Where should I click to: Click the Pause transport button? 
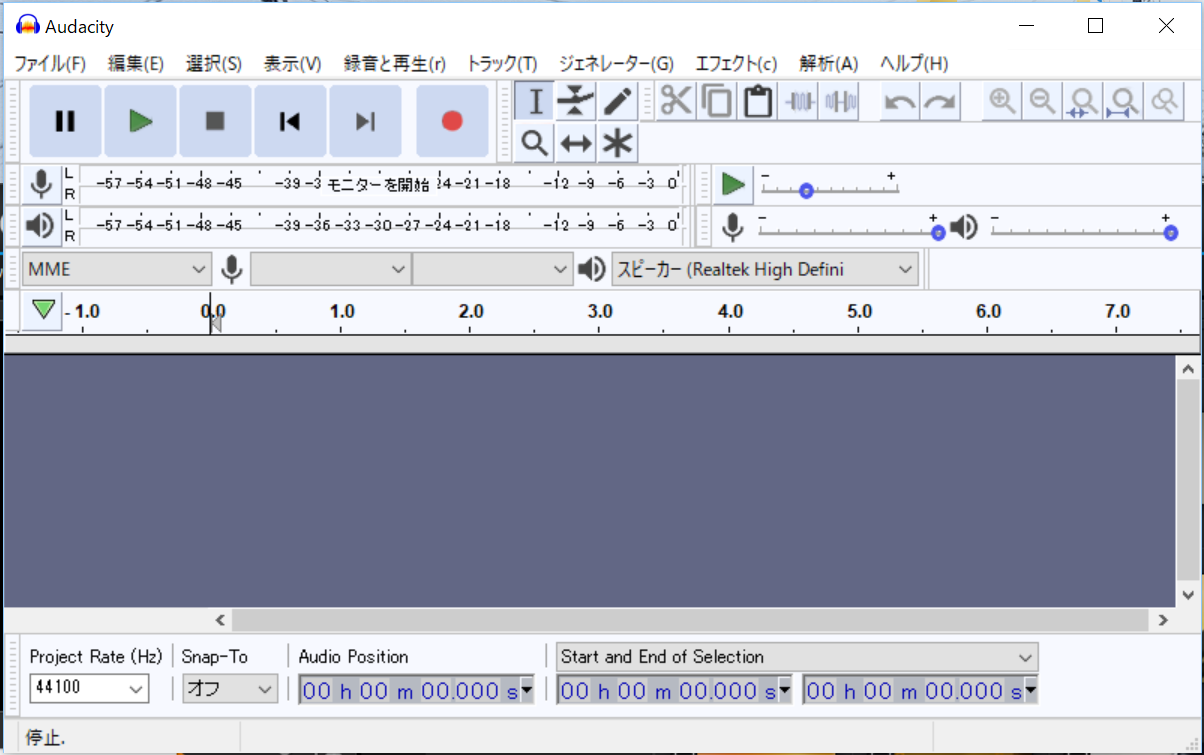click(65, 121)
